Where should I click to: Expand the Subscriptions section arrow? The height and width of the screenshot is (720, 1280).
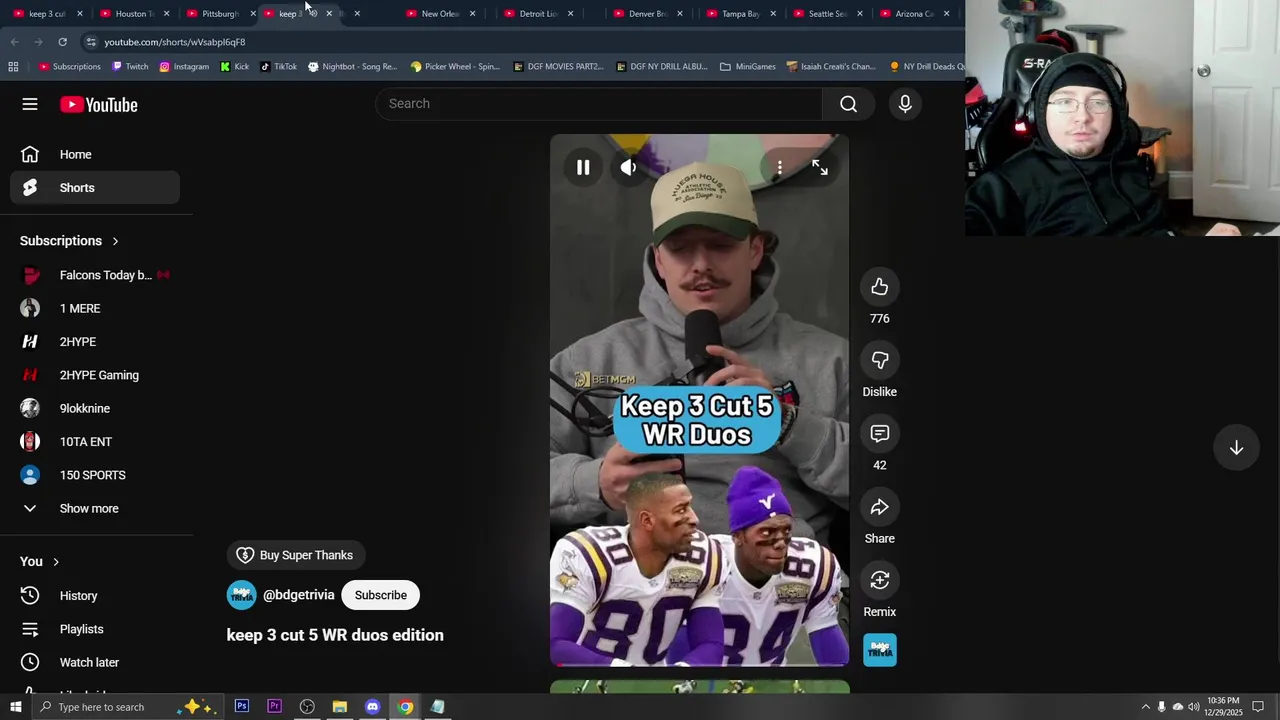pyautogui.click(x=115, y=241)
